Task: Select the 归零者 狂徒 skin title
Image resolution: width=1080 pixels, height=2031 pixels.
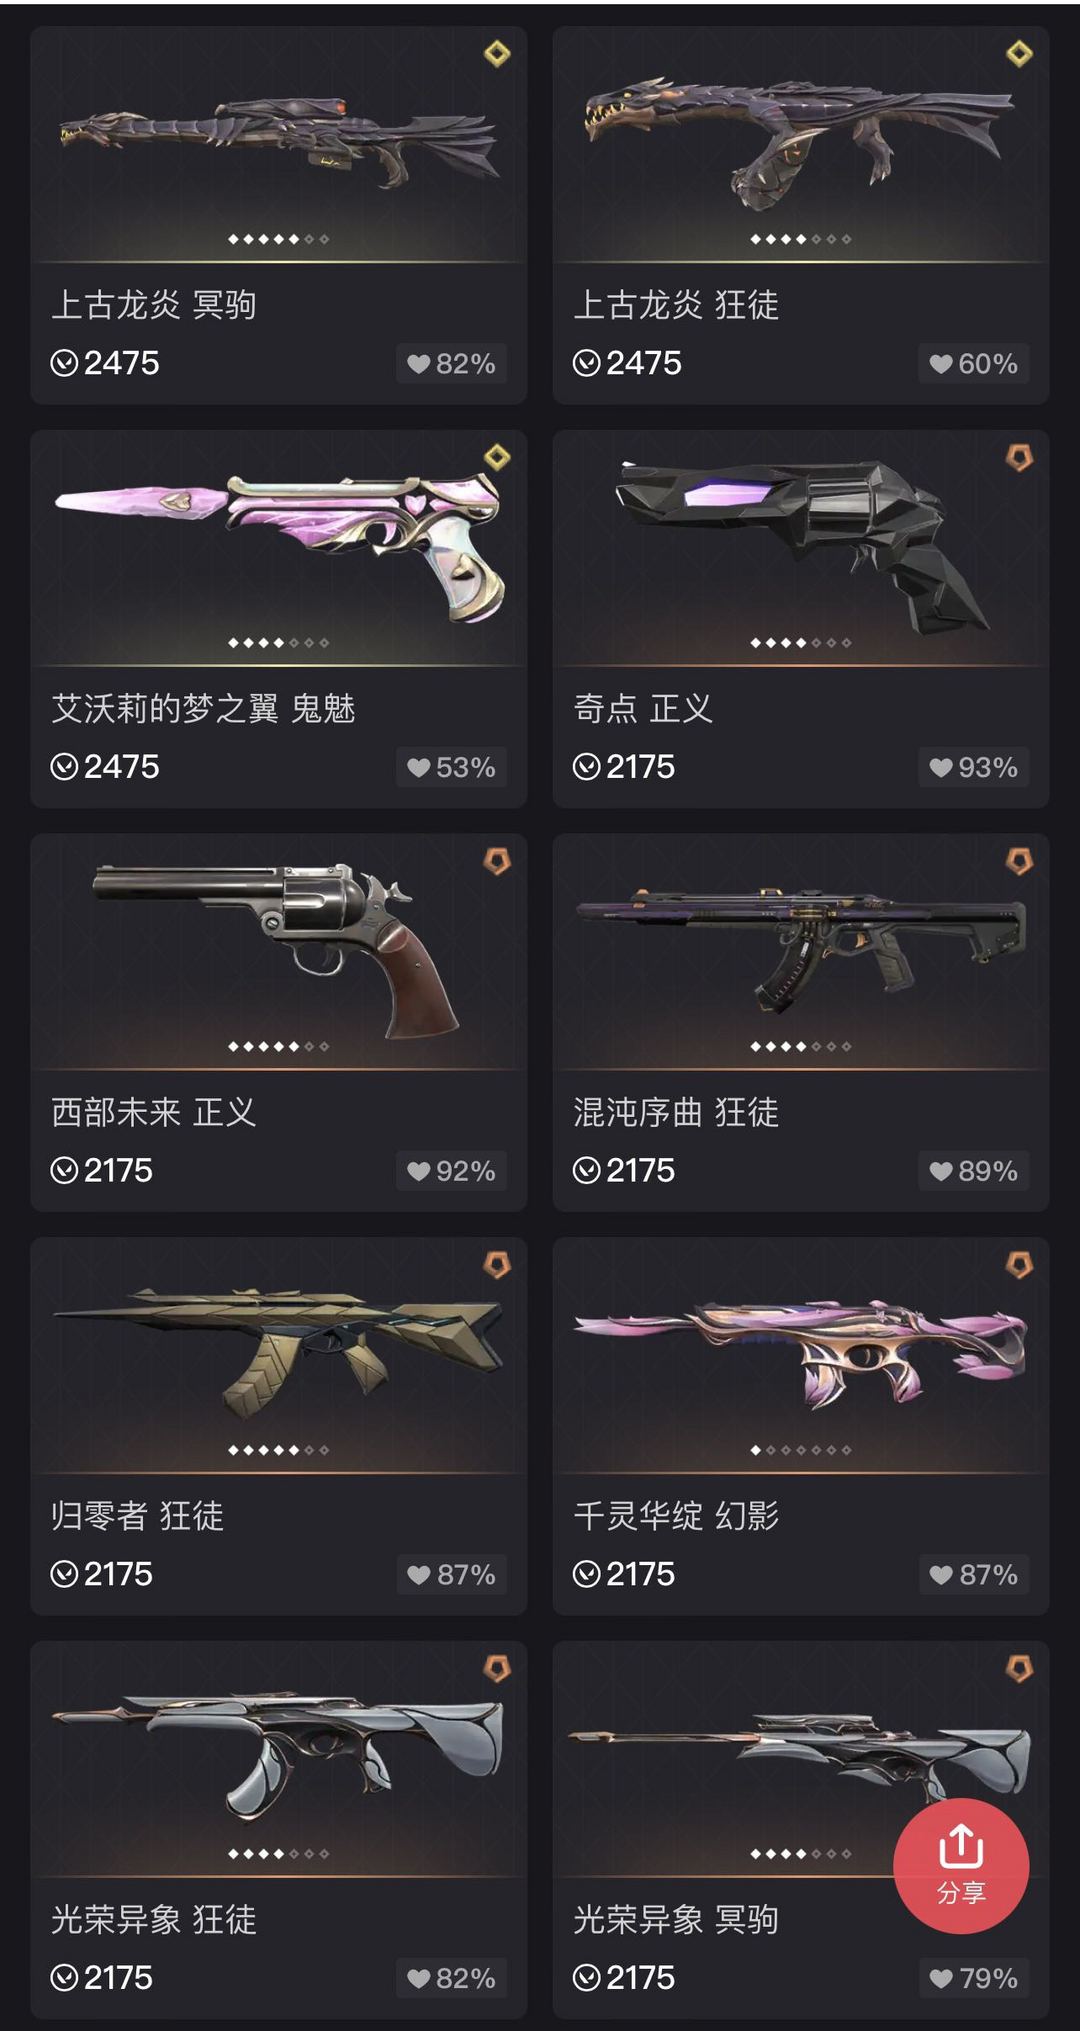Action: tap(138, 1516)
